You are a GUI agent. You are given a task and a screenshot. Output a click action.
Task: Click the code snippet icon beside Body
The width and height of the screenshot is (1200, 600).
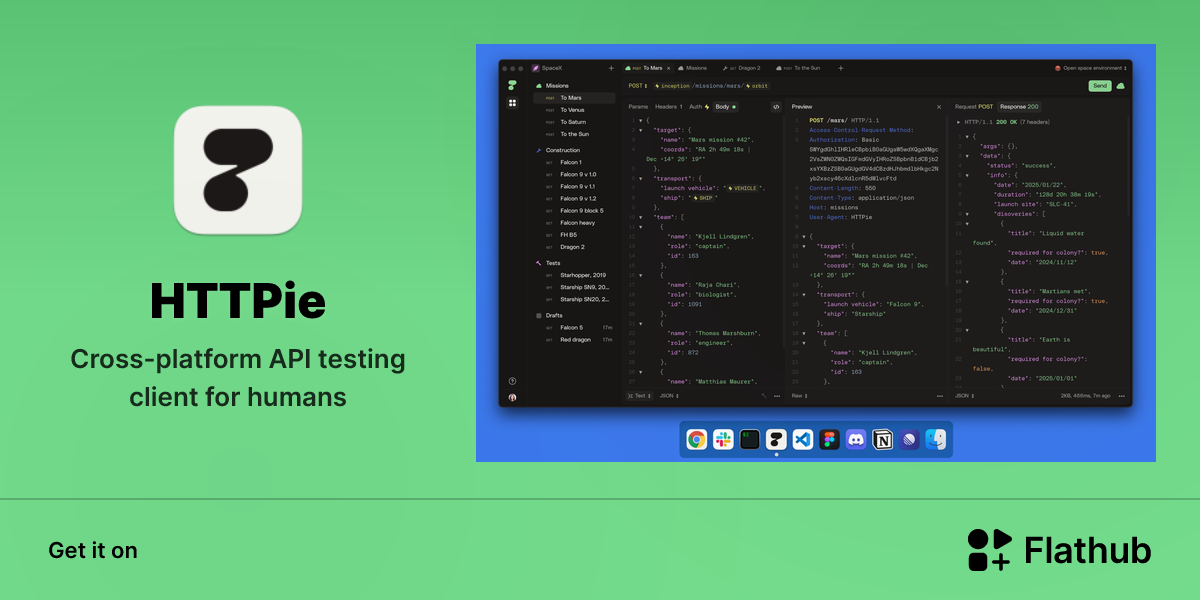[776, 106]
